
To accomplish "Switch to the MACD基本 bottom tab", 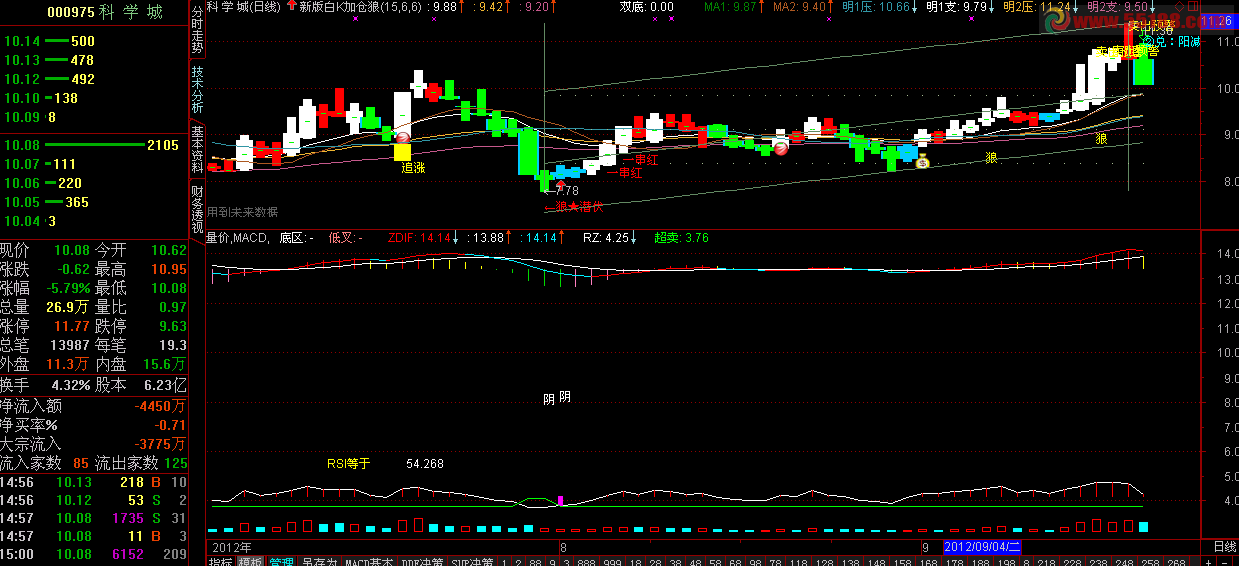I will [369, 561].
